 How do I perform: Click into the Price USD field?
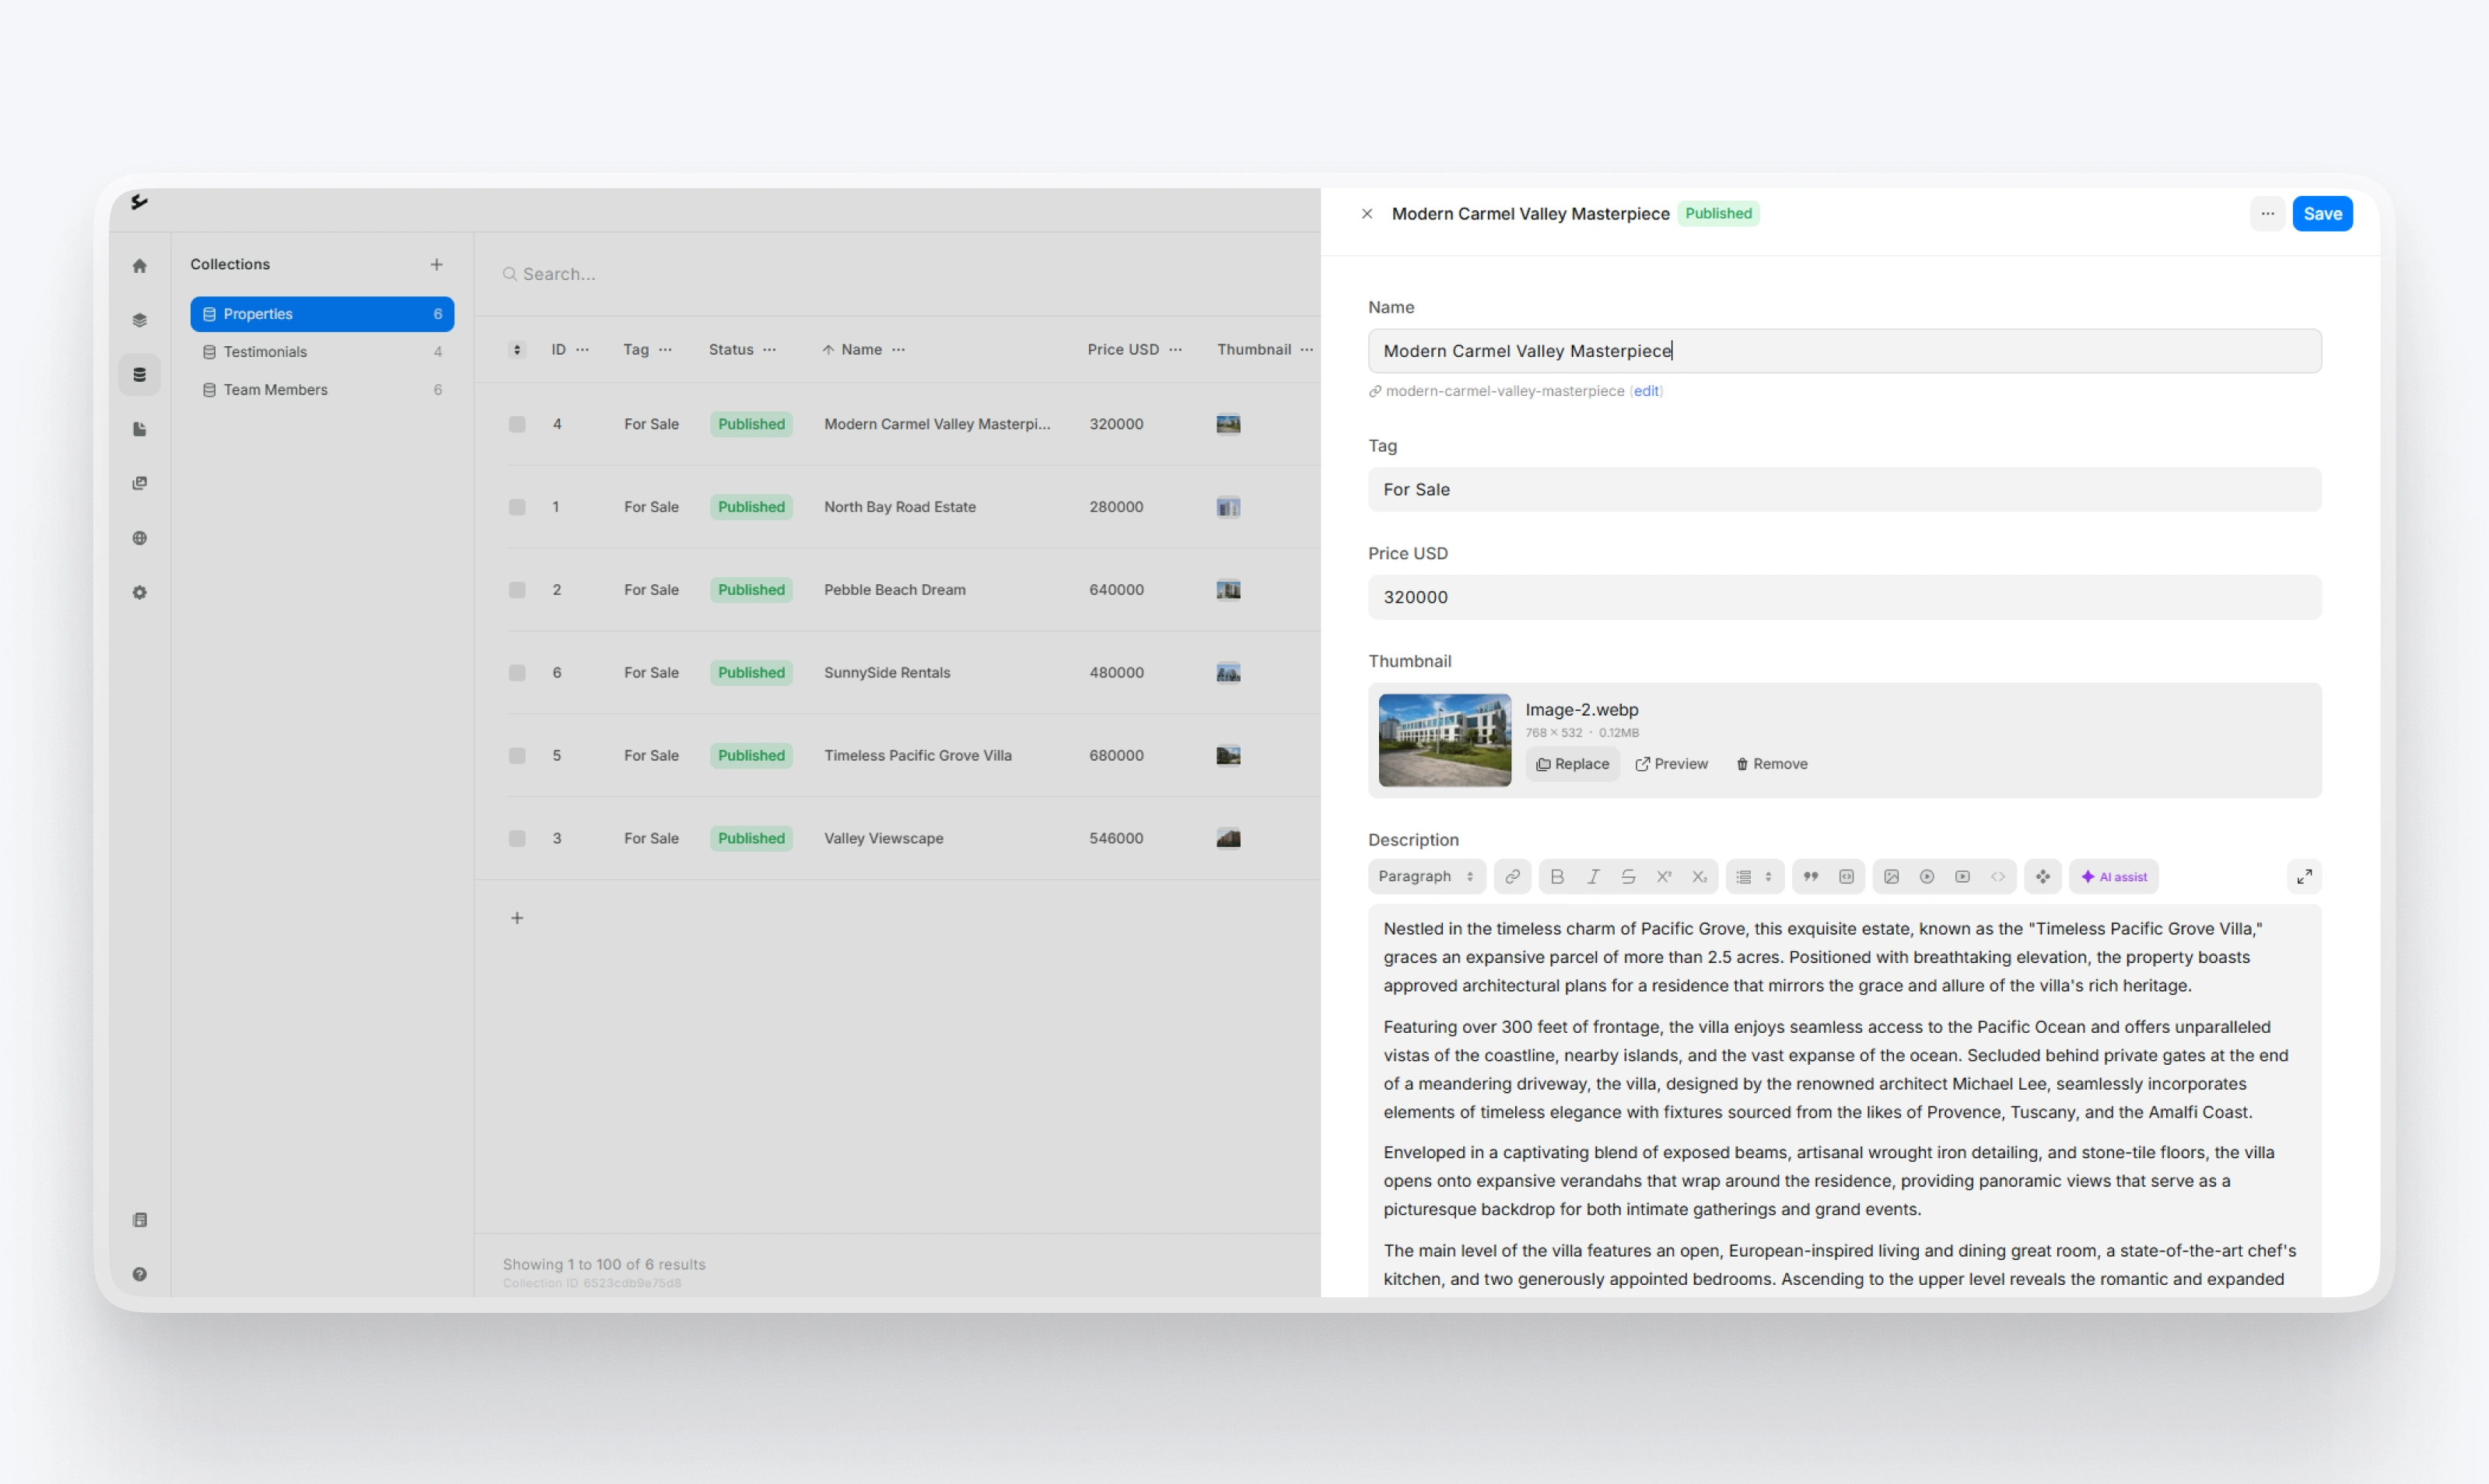[1845, 598]
